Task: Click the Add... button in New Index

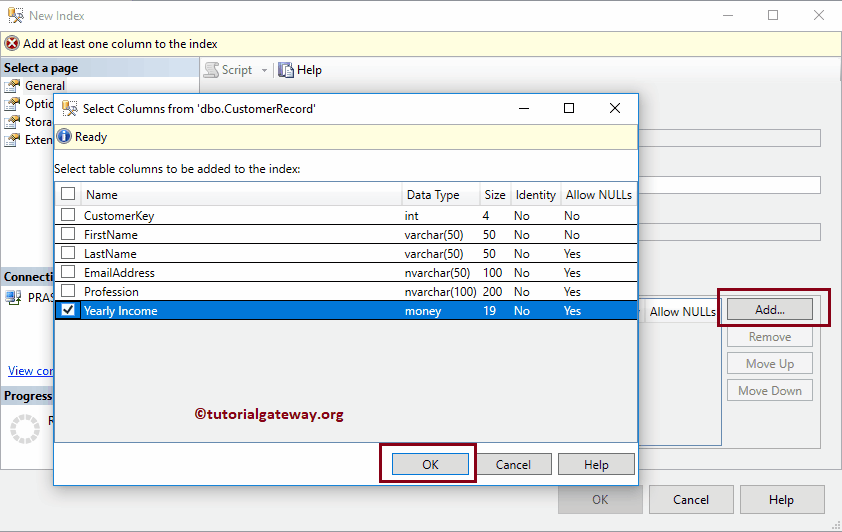Action: point(770,310)
